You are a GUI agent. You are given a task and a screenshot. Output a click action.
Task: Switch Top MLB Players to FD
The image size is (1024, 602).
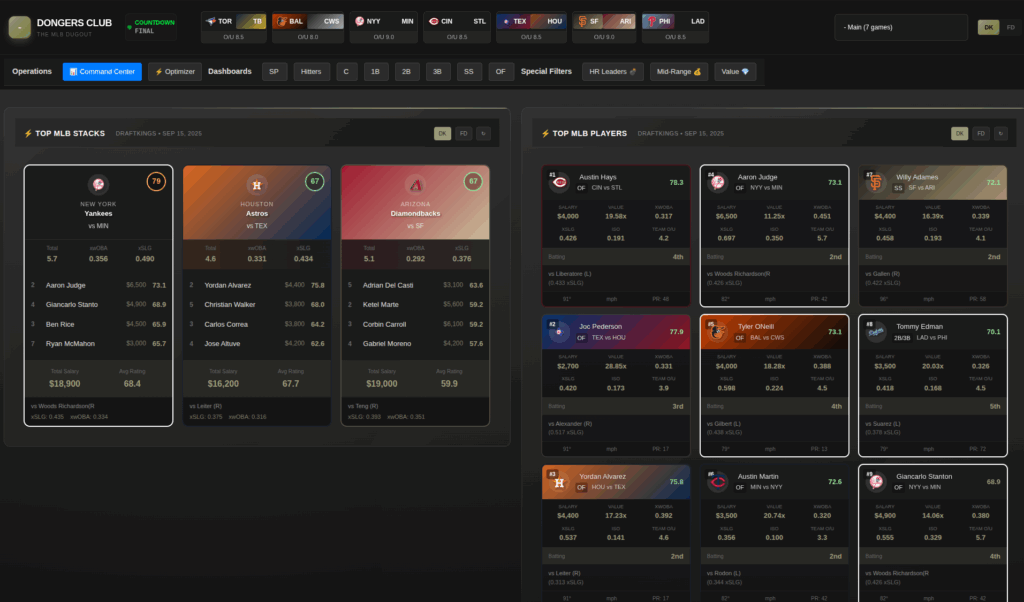pyautogui.click(x=980, y=133)
